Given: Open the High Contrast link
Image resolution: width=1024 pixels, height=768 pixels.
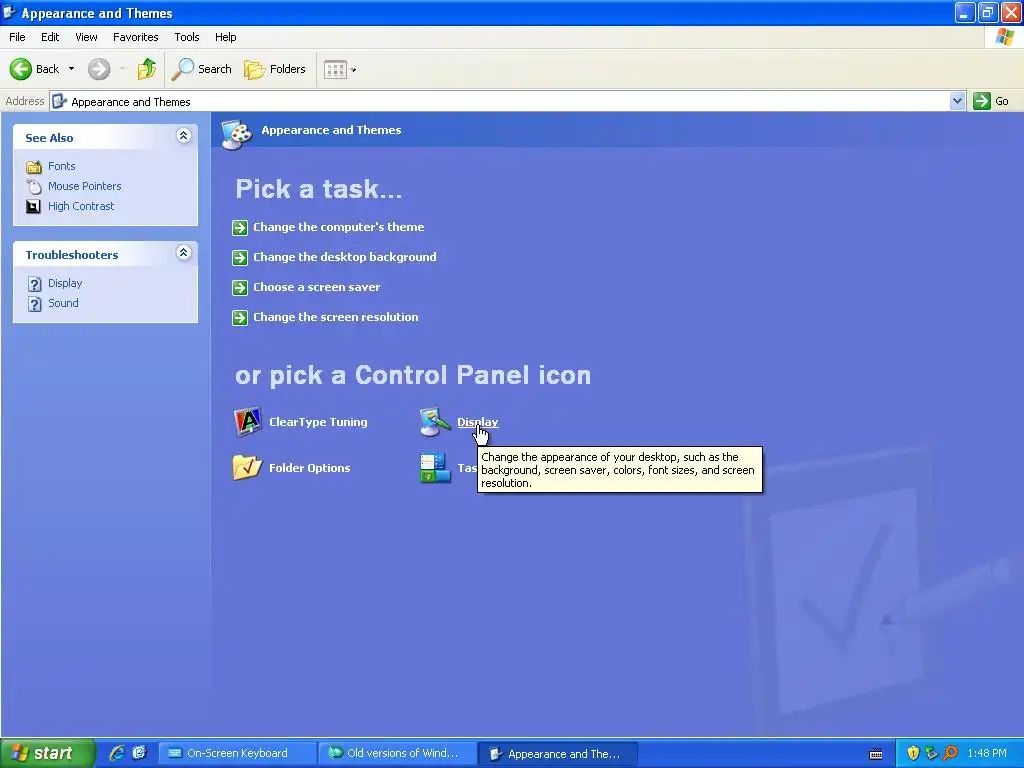Looking at the screenshot, I should coord(81,206).
